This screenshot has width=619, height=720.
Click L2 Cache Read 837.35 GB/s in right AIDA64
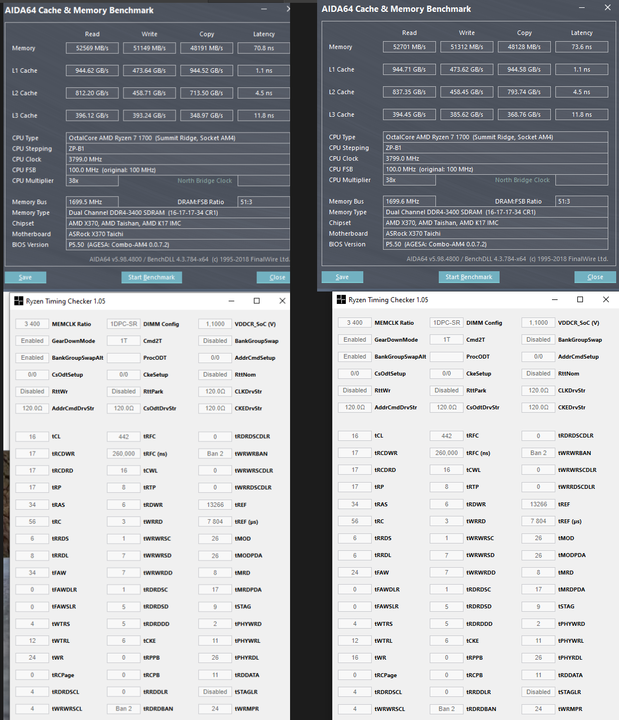(410, 92)
